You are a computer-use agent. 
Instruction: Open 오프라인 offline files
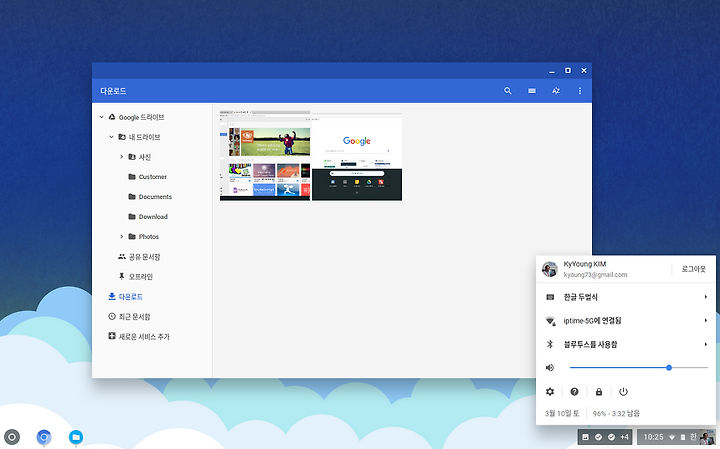tap(141, 276)
